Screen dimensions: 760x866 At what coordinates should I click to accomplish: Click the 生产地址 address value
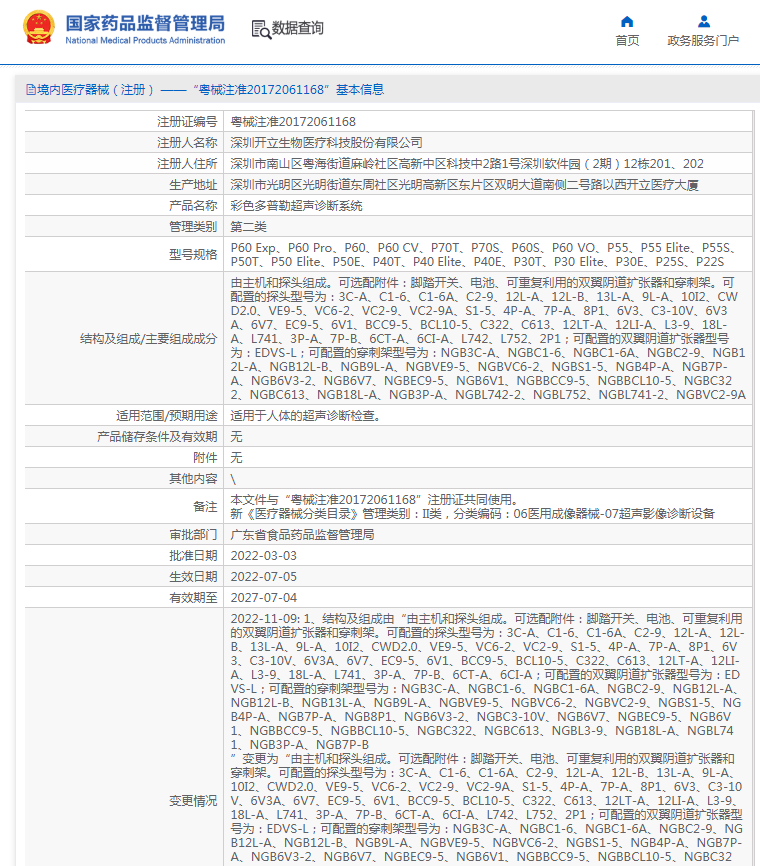pyautogui.click(x=465, y=184)
